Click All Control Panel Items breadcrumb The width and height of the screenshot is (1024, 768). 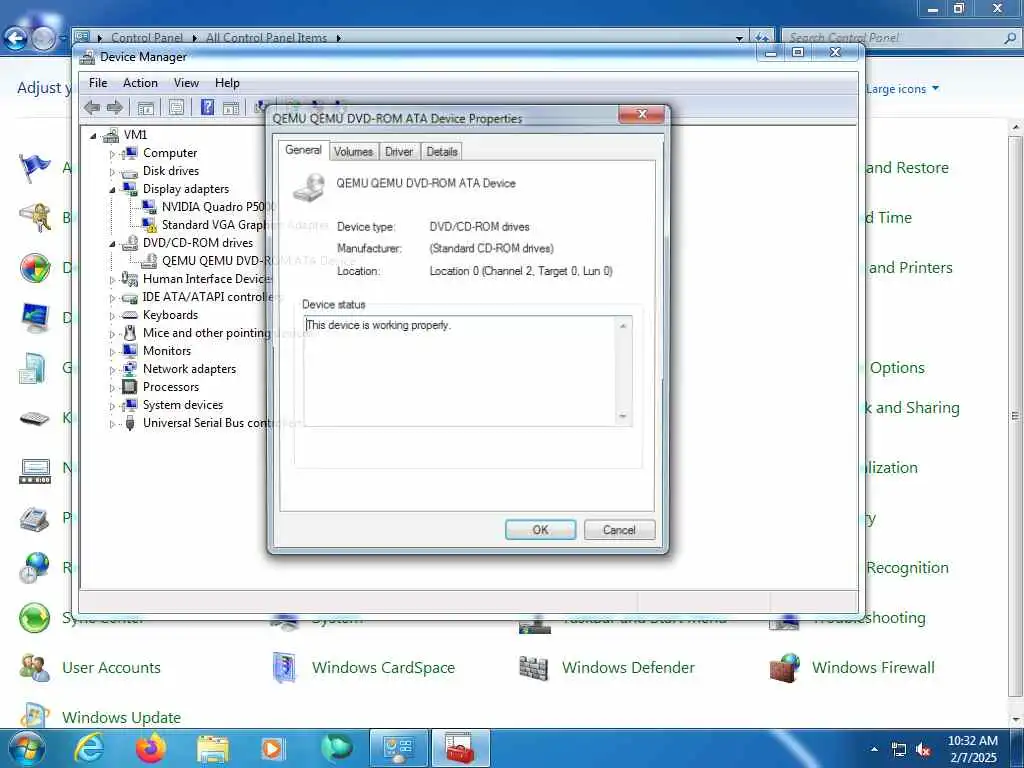(266, 38)
